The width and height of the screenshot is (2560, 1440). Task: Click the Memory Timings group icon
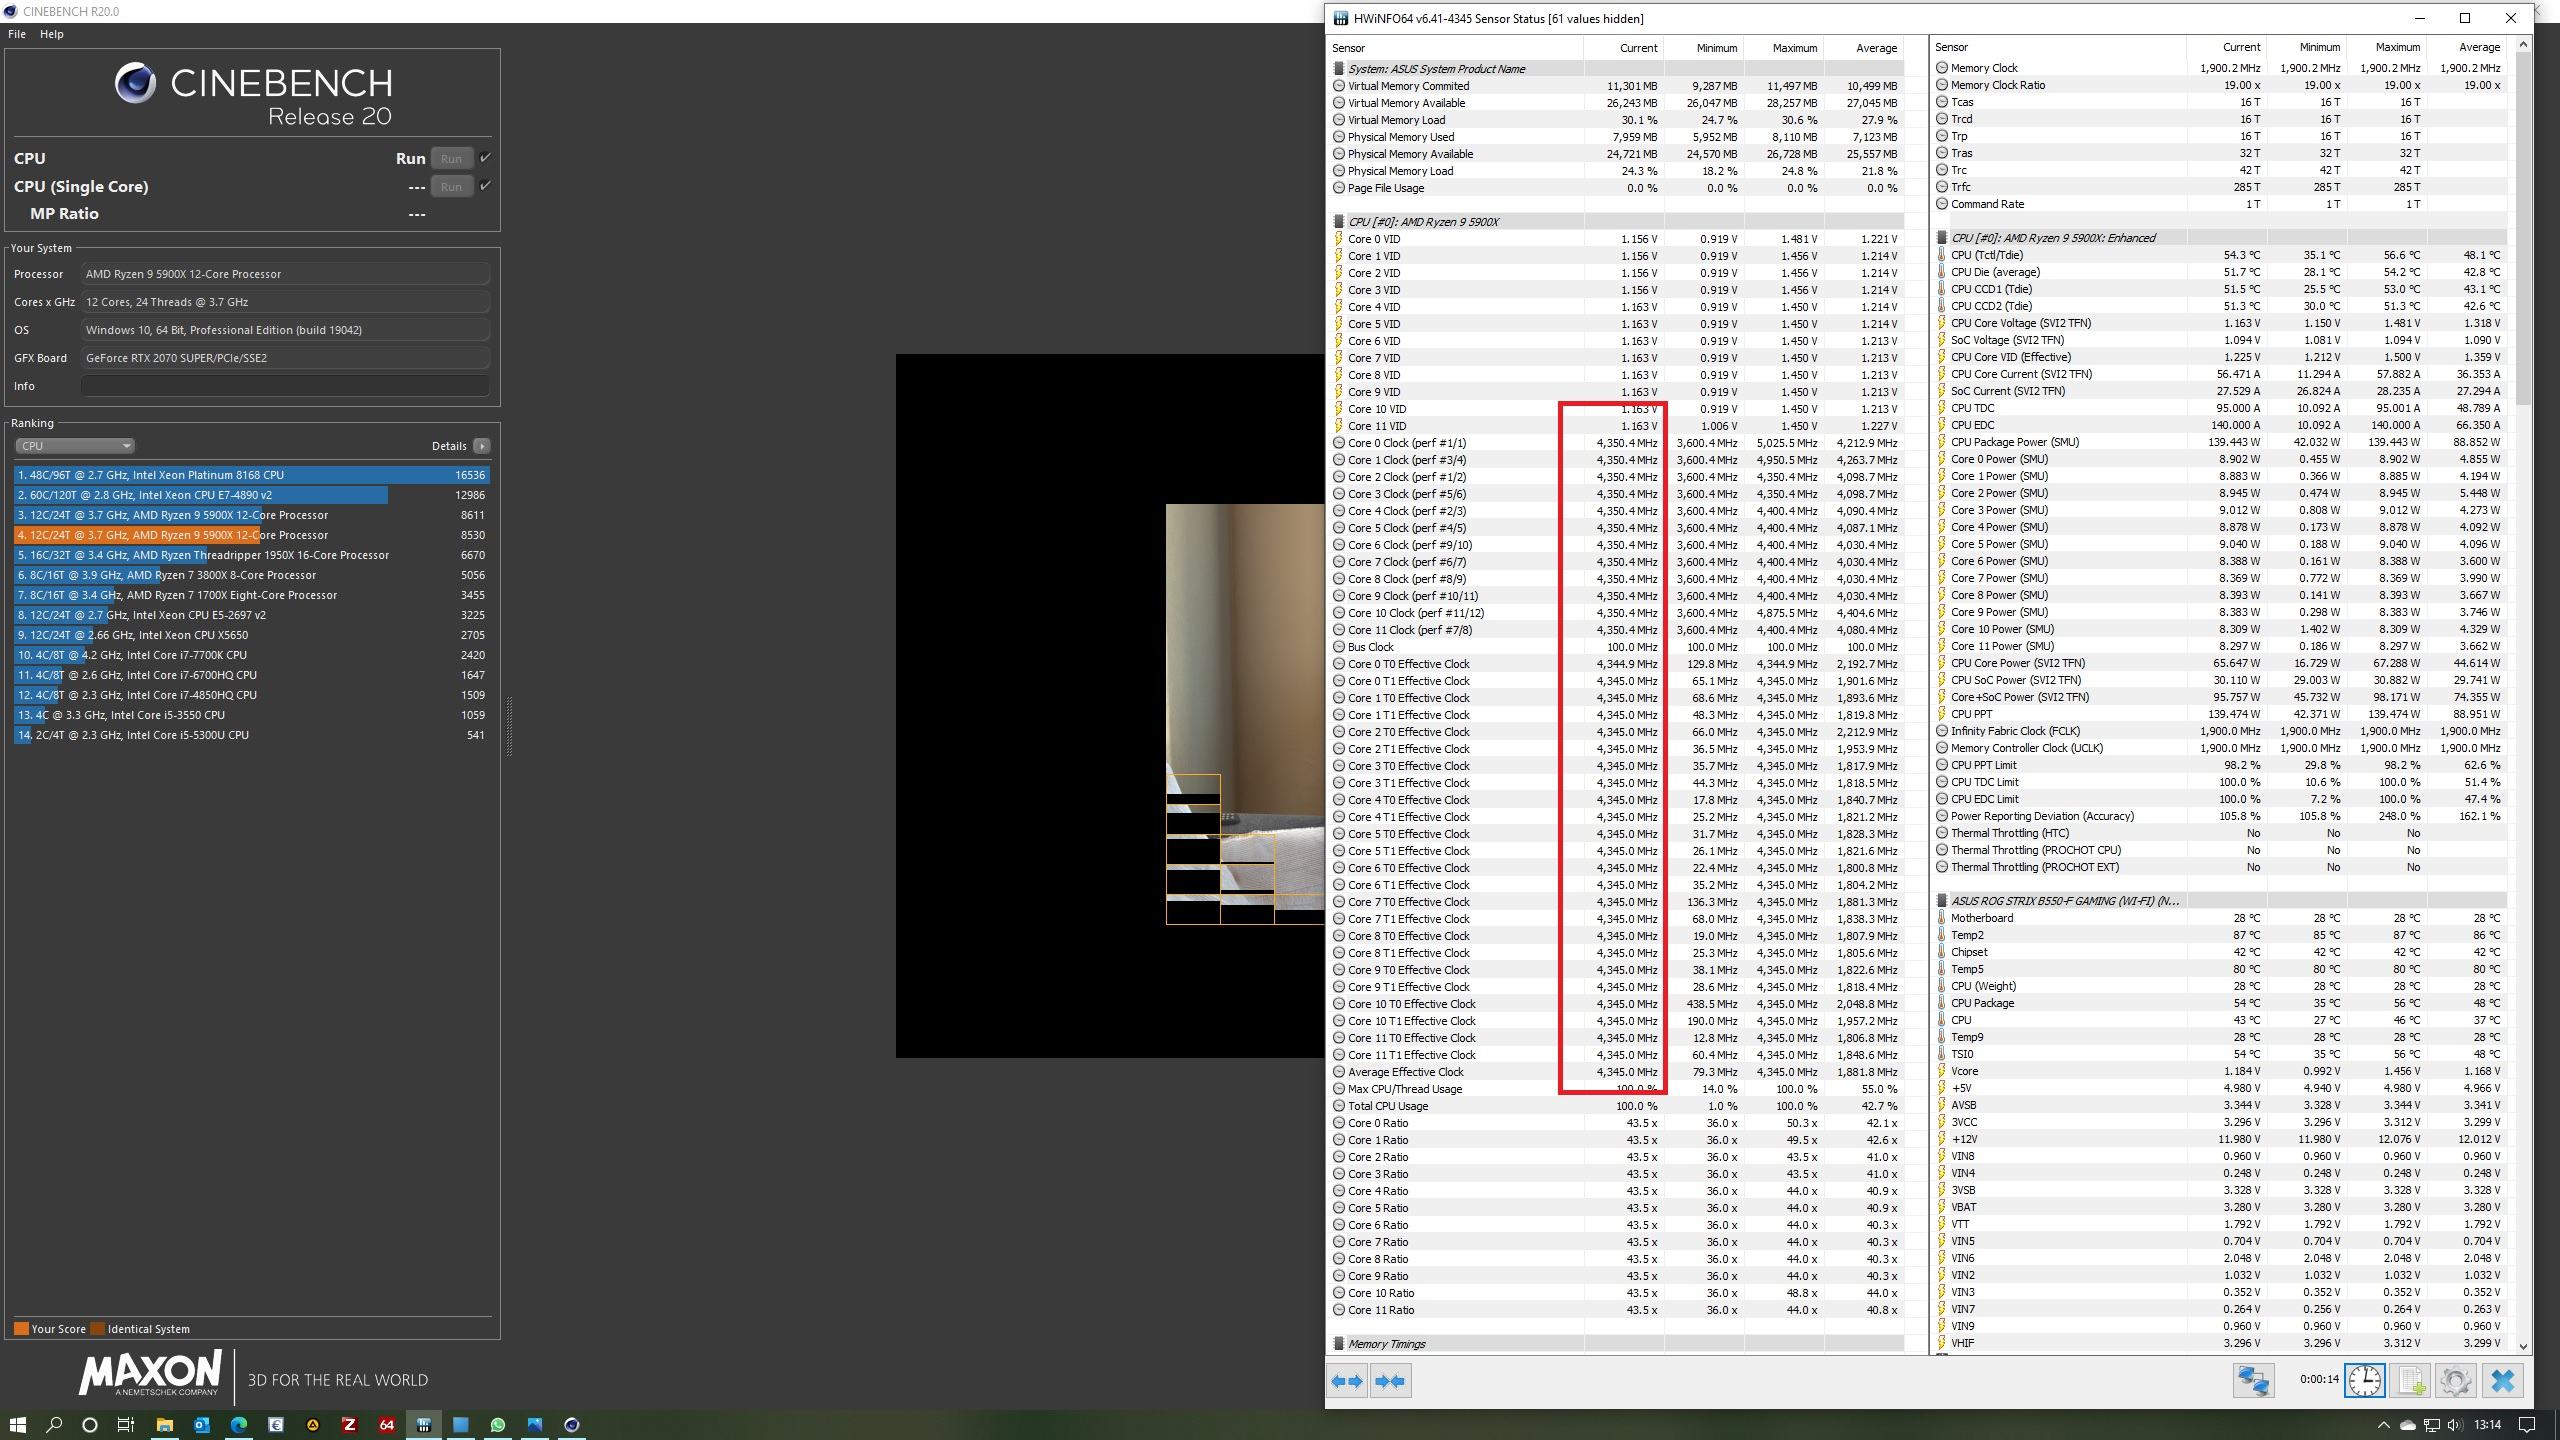[x=1338, y=1344]
